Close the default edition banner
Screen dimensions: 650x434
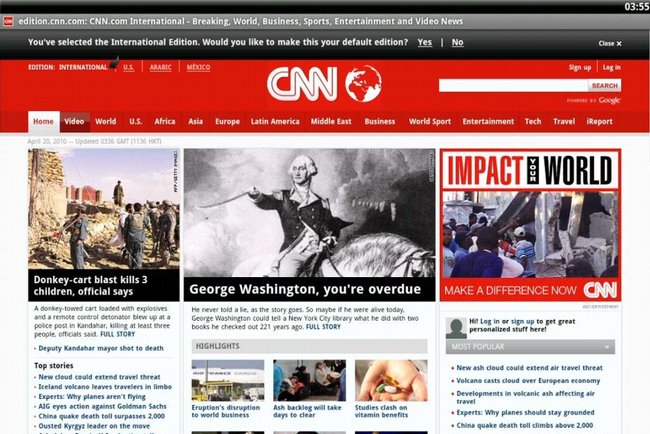[610, 44]
